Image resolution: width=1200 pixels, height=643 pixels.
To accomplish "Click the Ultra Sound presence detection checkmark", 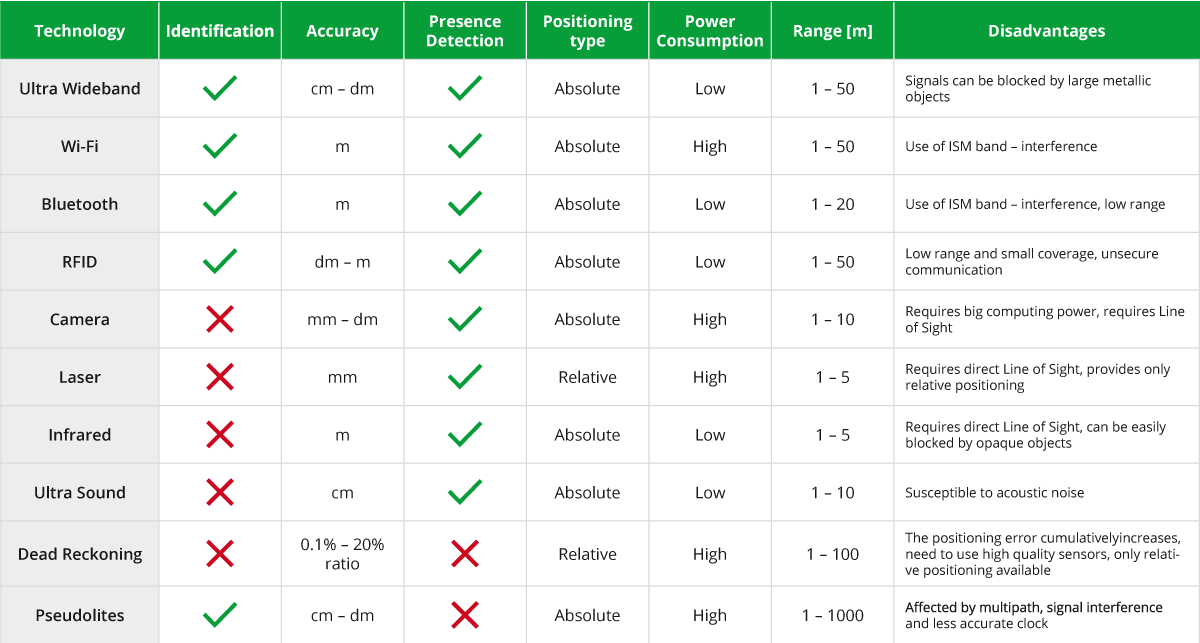I will [465, 492].
